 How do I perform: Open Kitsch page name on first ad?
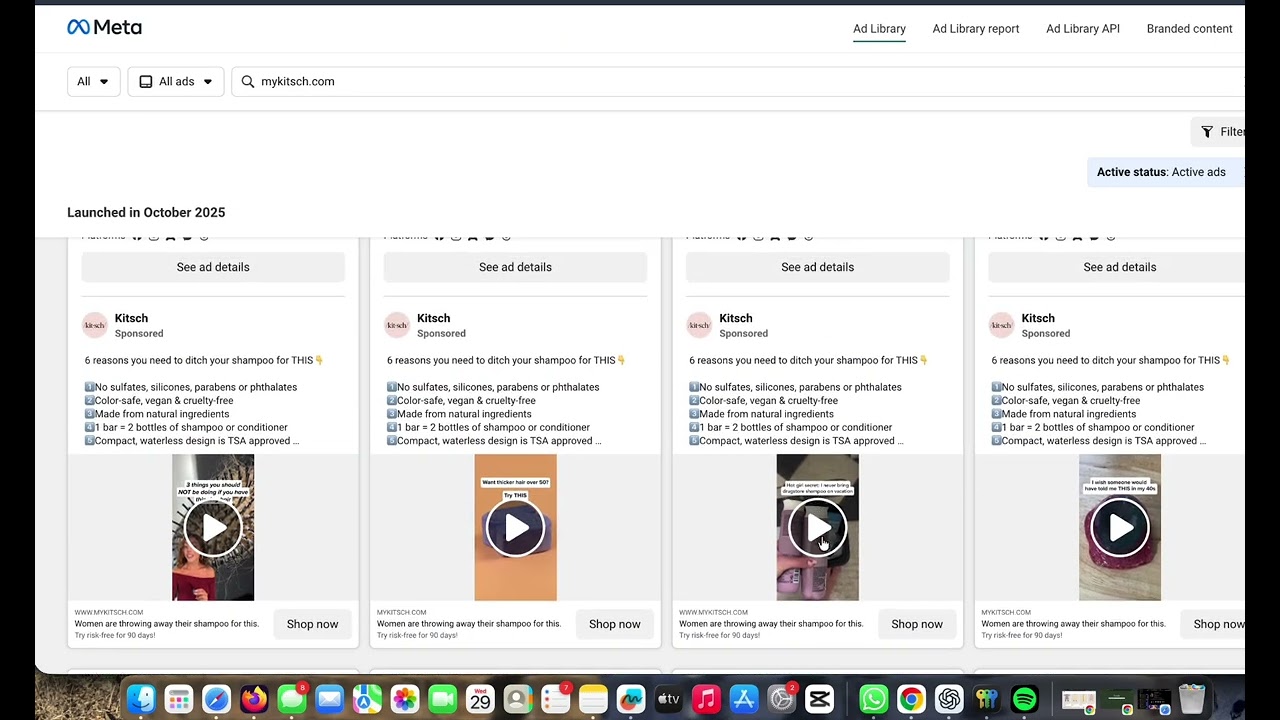point(131,318)
